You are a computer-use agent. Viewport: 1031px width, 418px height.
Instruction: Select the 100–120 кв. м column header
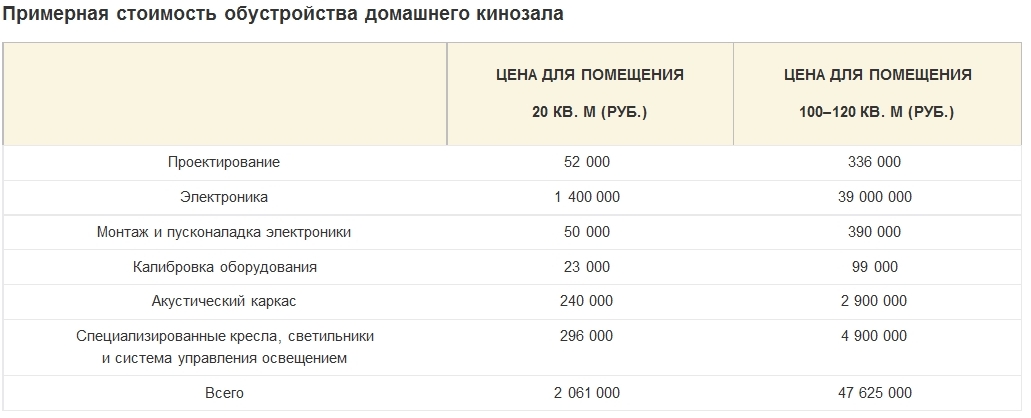877,93
